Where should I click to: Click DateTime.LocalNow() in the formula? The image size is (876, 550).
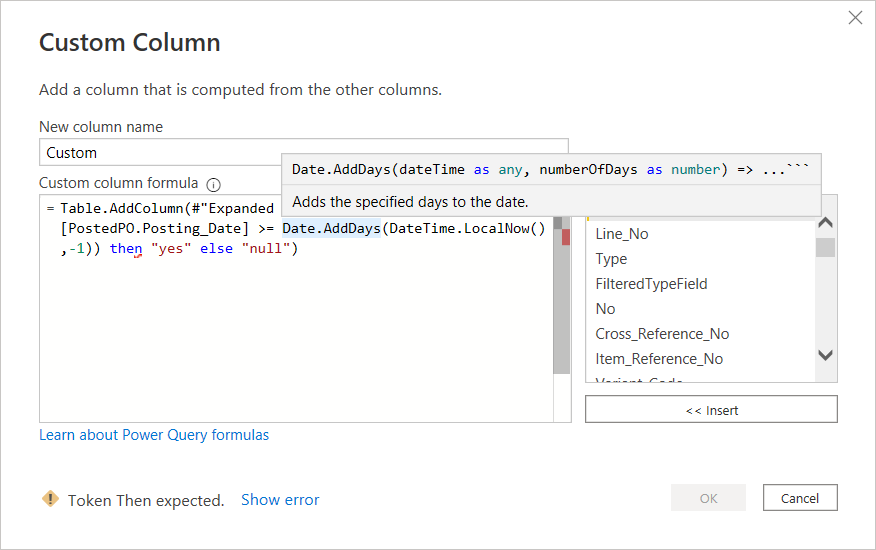click(x=467, y=229)
